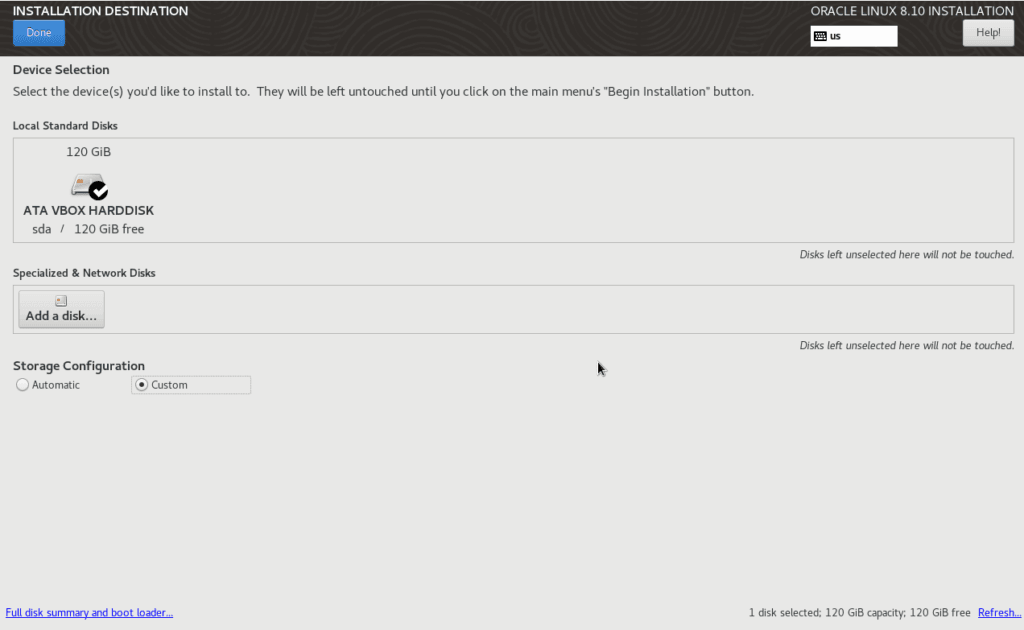Click the INSTALLATION DESTINATION title
This screenshot has width=1024, height=630.
click(x=101, y=10)
